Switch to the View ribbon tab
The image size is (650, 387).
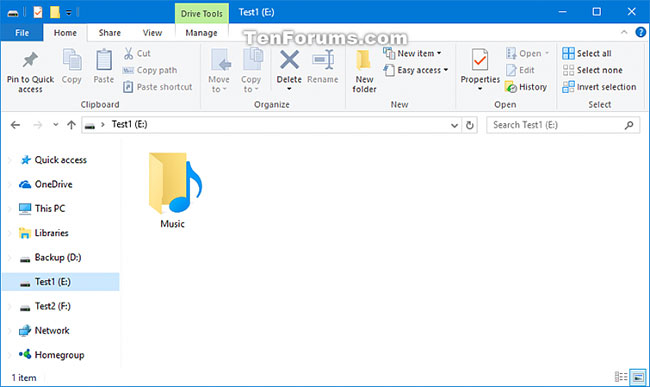click(x=152, y=33)
